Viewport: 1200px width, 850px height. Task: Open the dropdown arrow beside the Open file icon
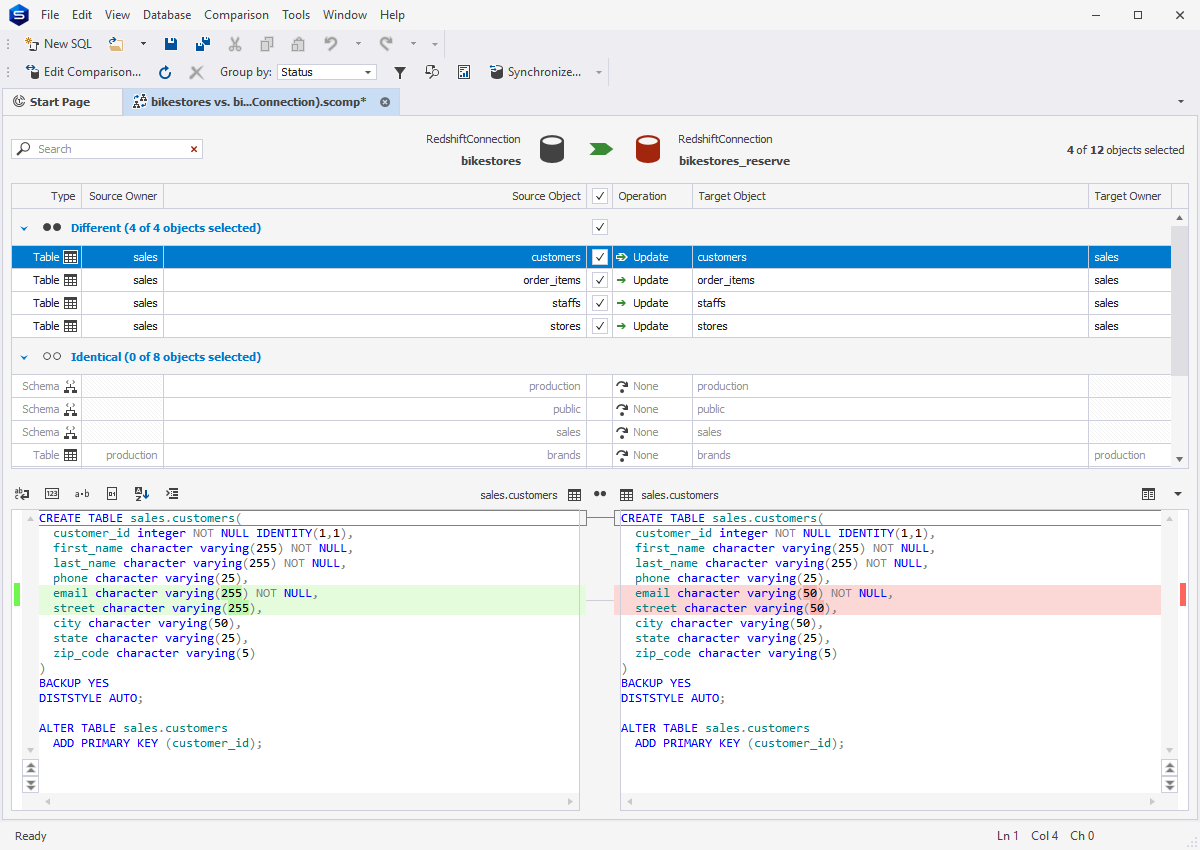pos(142,44)
